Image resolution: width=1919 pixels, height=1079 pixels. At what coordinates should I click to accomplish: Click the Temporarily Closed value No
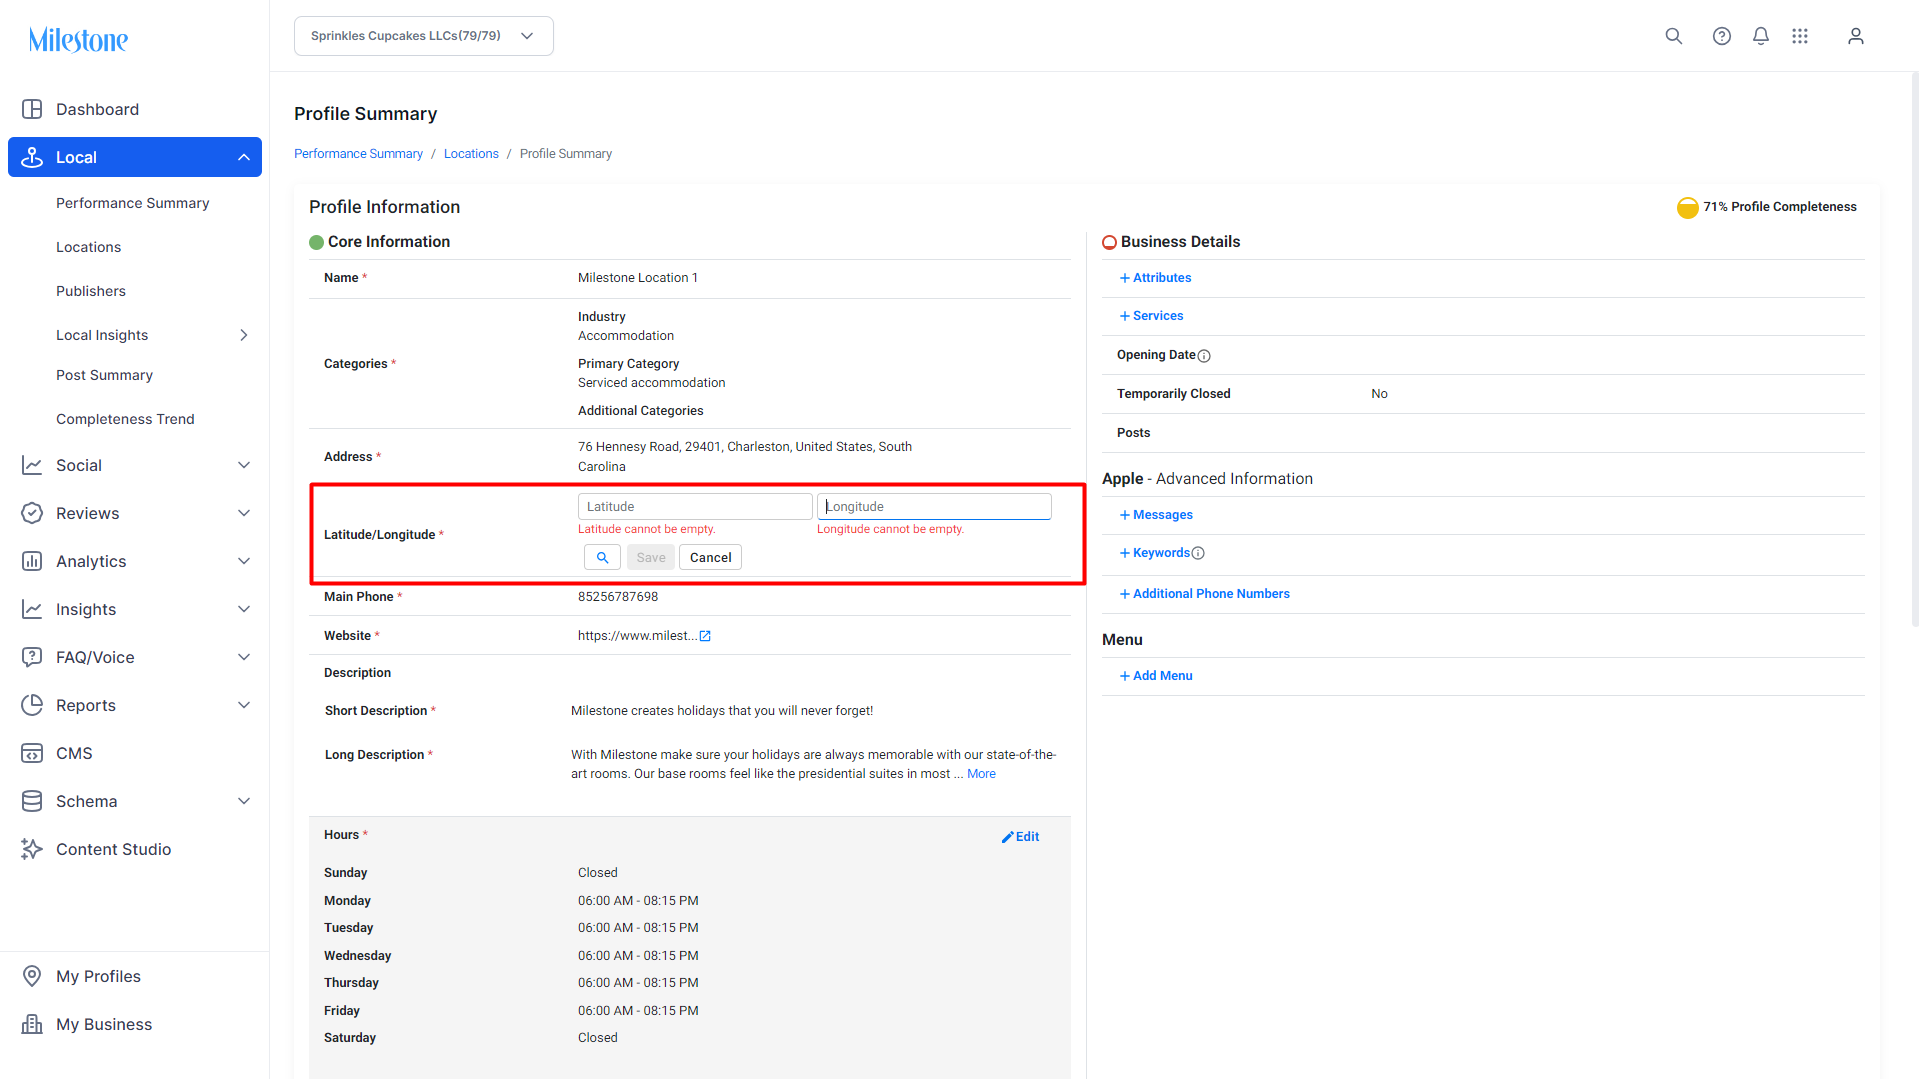pyautogui.click(x=1379, y=394)
